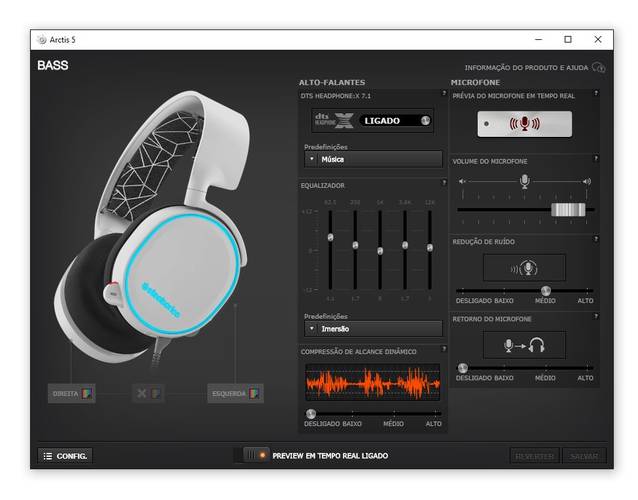
Task: Click the BASS configuration name
Action: 53,66
